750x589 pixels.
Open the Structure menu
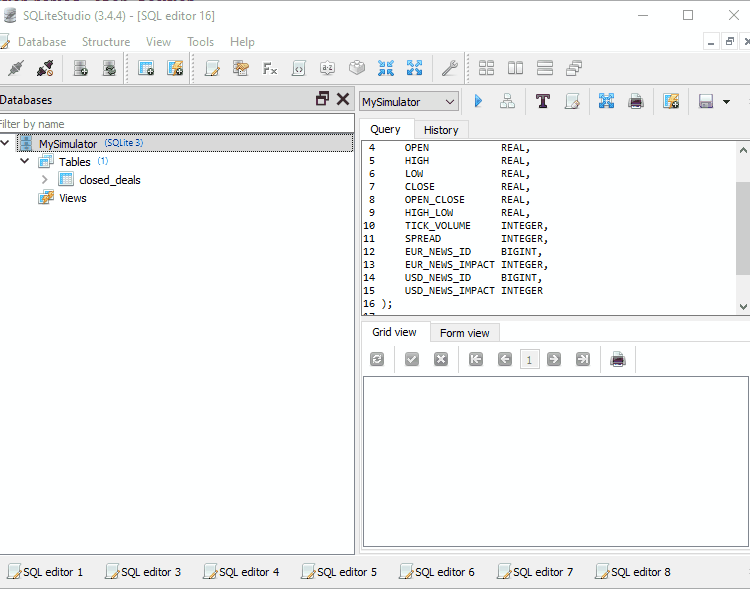(106, 42)
